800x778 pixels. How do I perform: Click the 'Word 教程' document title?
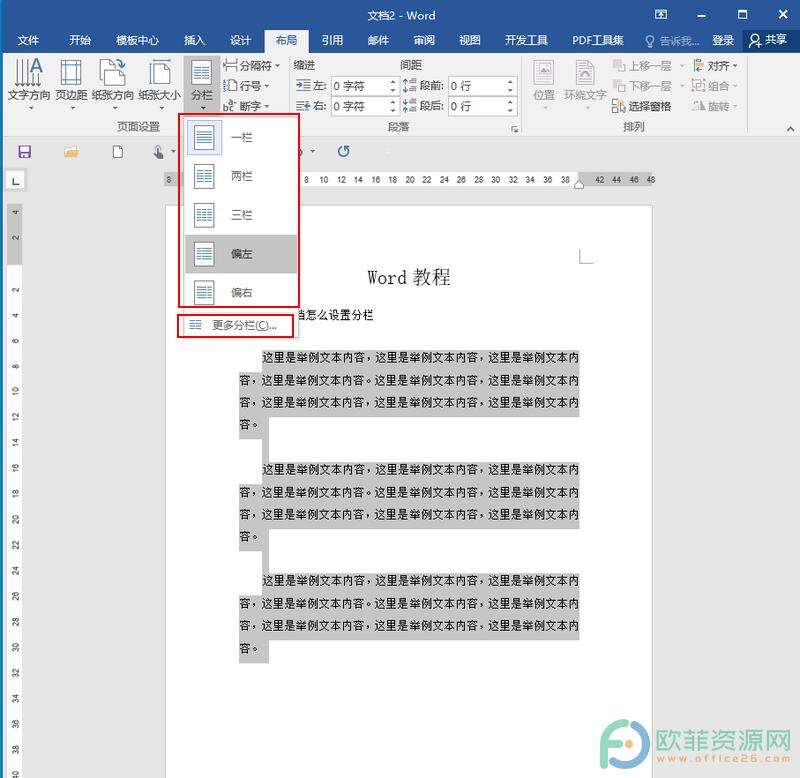(409, 277)
